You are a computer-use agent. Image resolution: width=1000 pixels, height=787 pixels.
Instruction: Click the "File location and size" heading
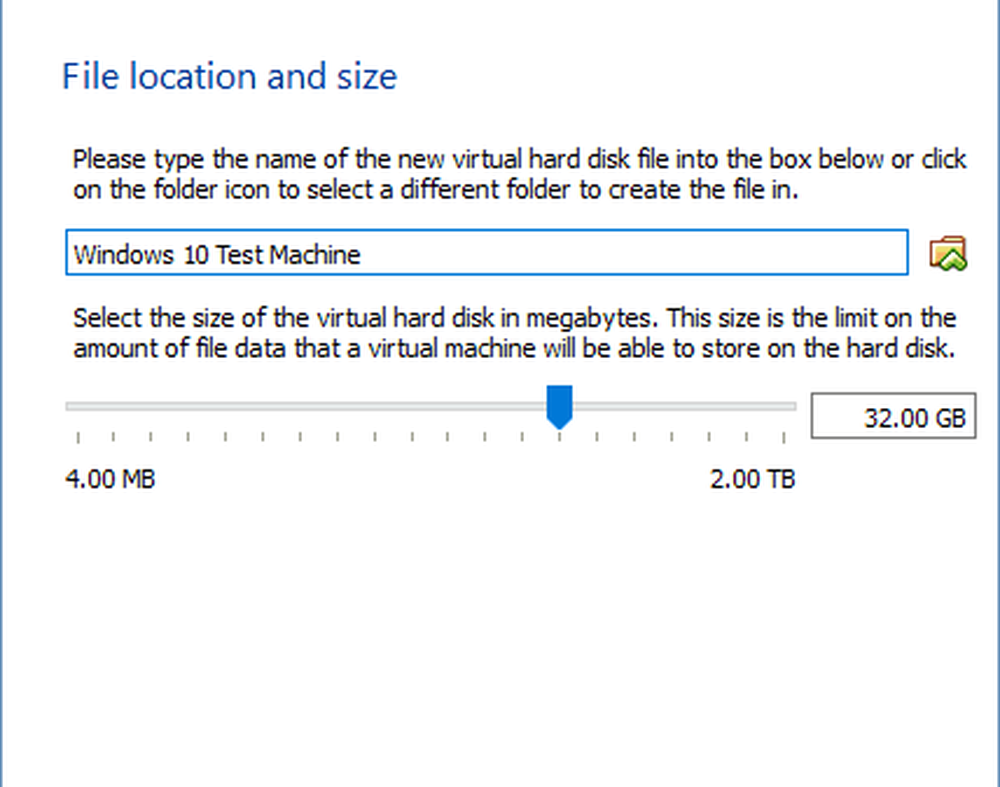point(229,77)
